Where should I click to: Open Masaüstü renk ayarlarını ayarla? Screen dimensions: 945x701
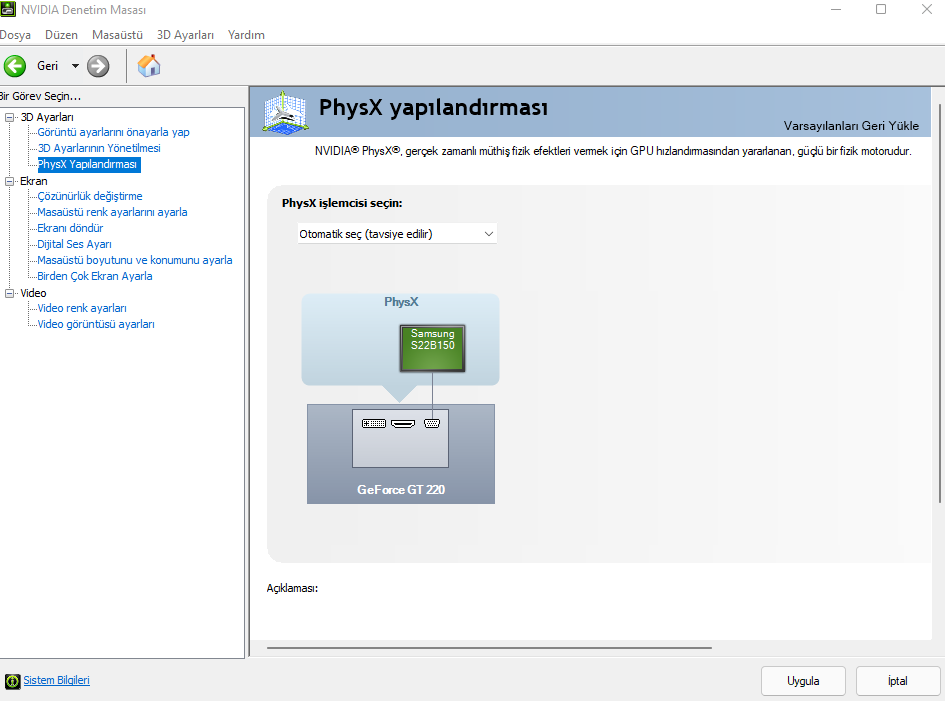click(112, 212)
